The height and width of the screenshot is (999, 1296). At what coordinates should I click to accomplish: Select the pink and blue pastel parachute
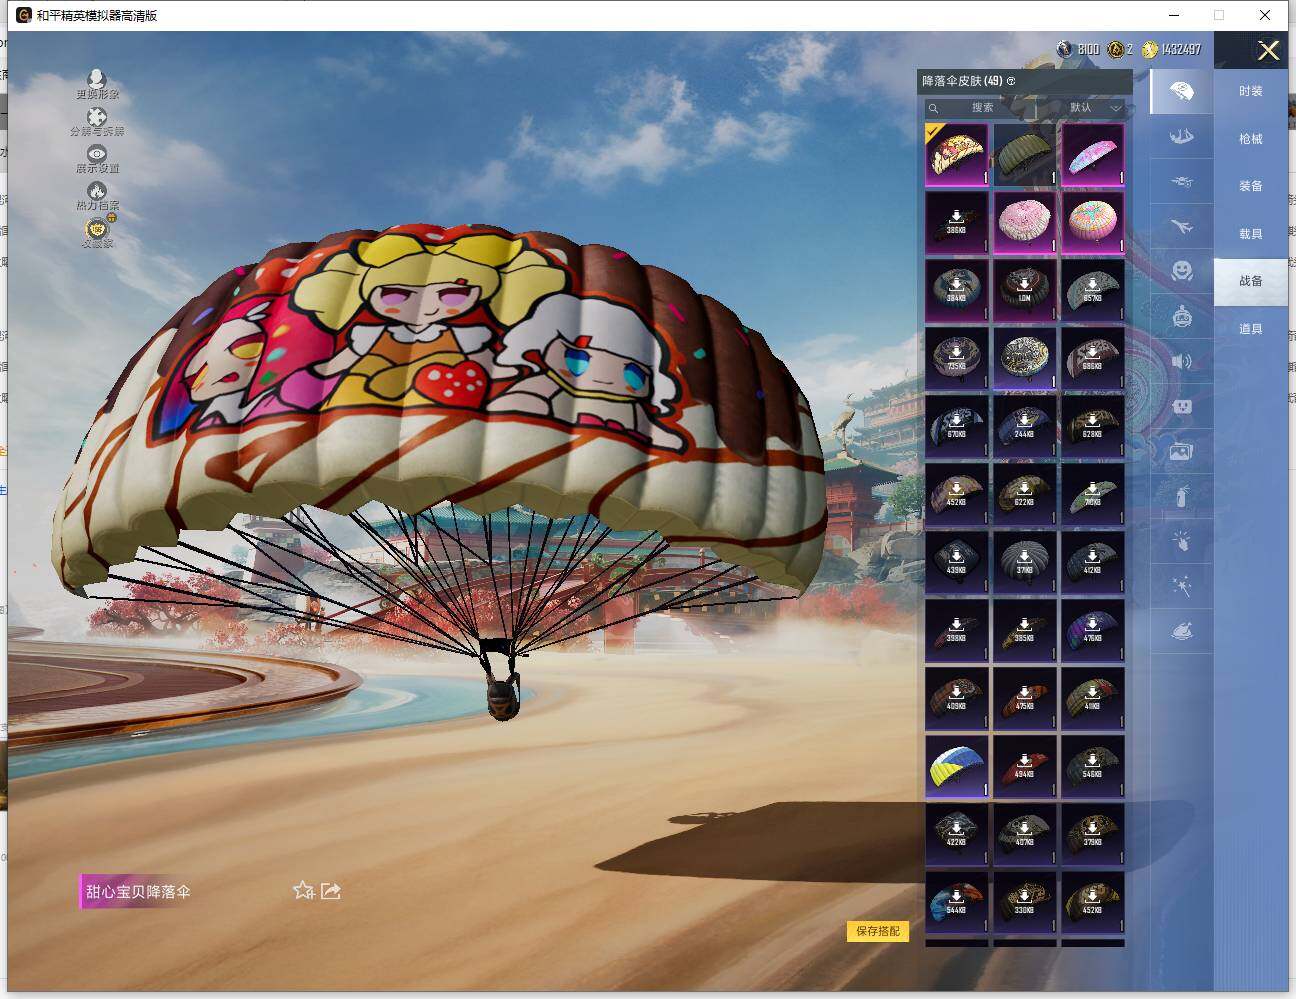[1093, 154]
